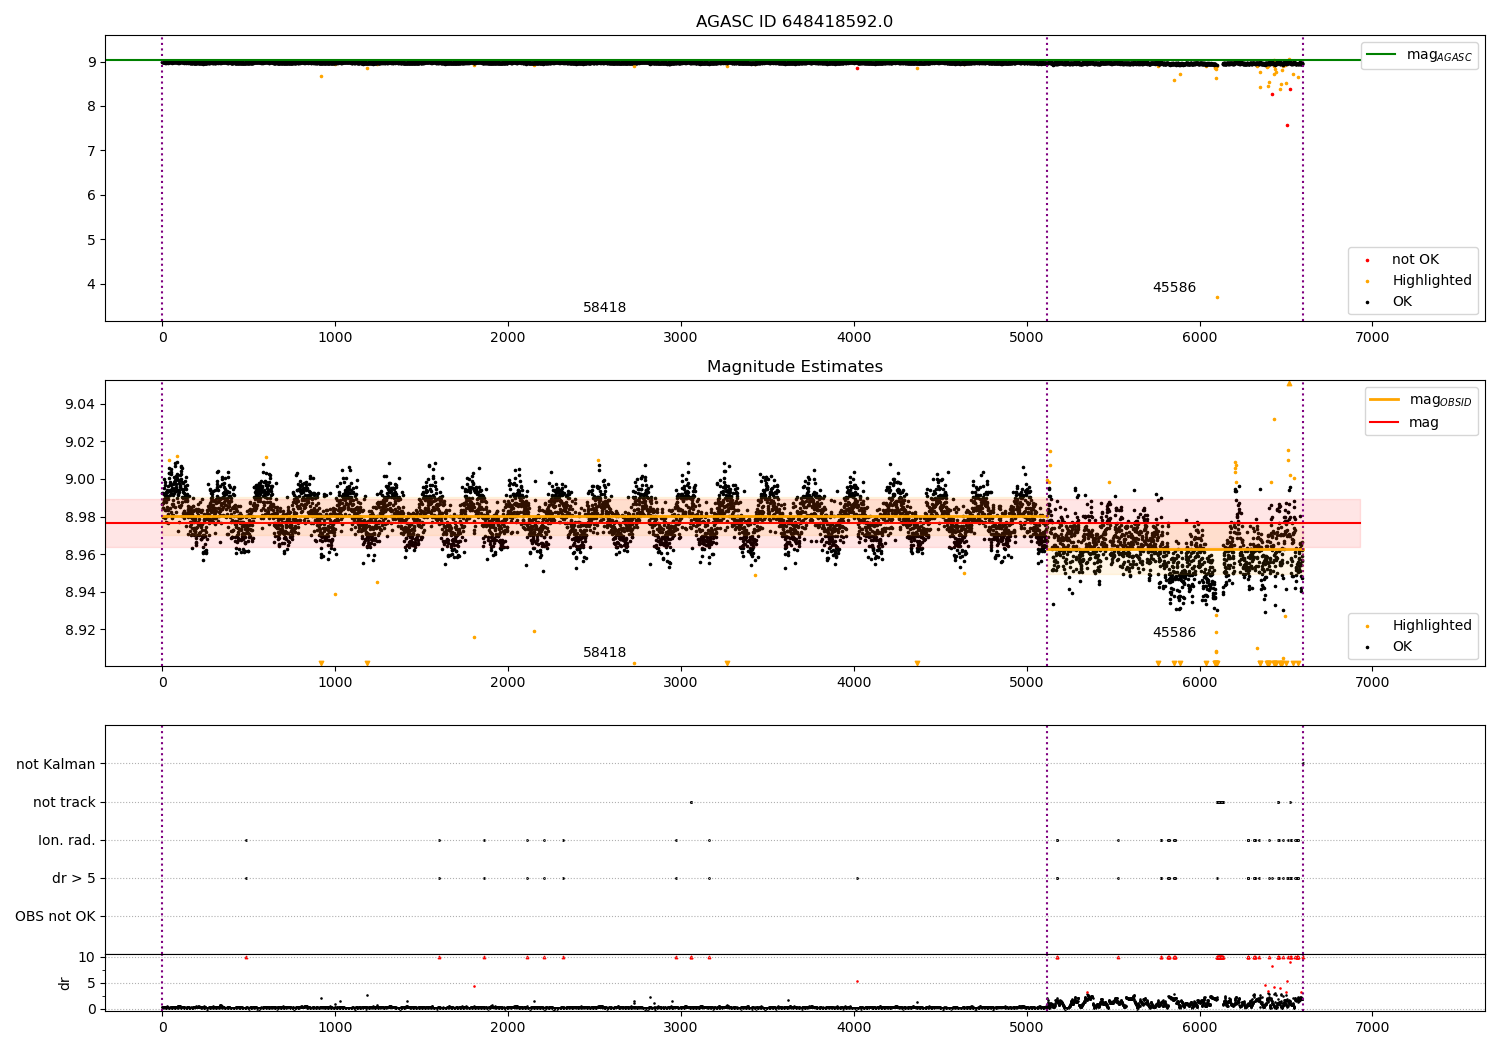This screenshot has height=1050, width=1500.
Task: Click y-axis tick "4" in top plot
Action: click(x=92, y=284)
